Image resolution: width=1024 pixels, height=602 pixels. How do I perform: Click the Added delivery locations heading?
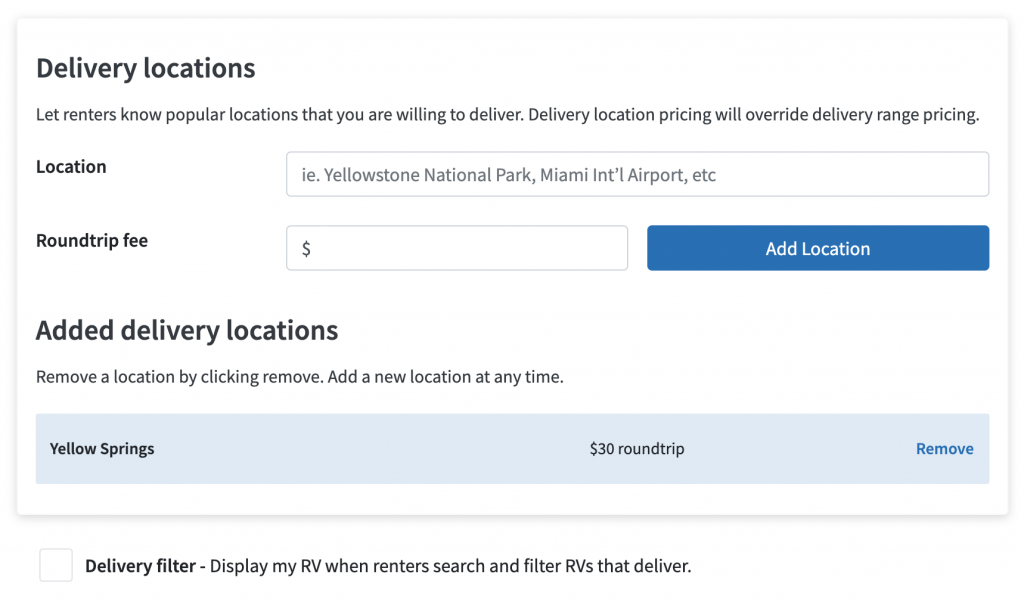(x=187, y=330)
